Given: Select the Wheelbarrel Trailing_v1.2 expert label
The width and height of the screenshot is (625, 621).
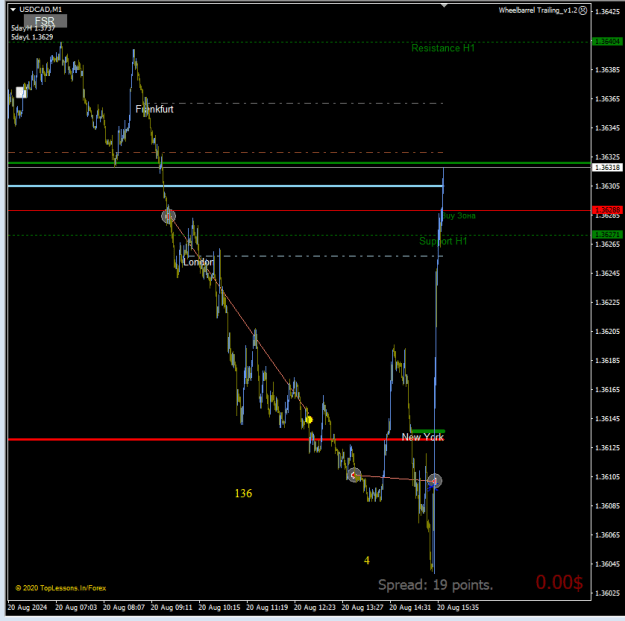Looking at the screenshot, I should click(x=538, y=10).
